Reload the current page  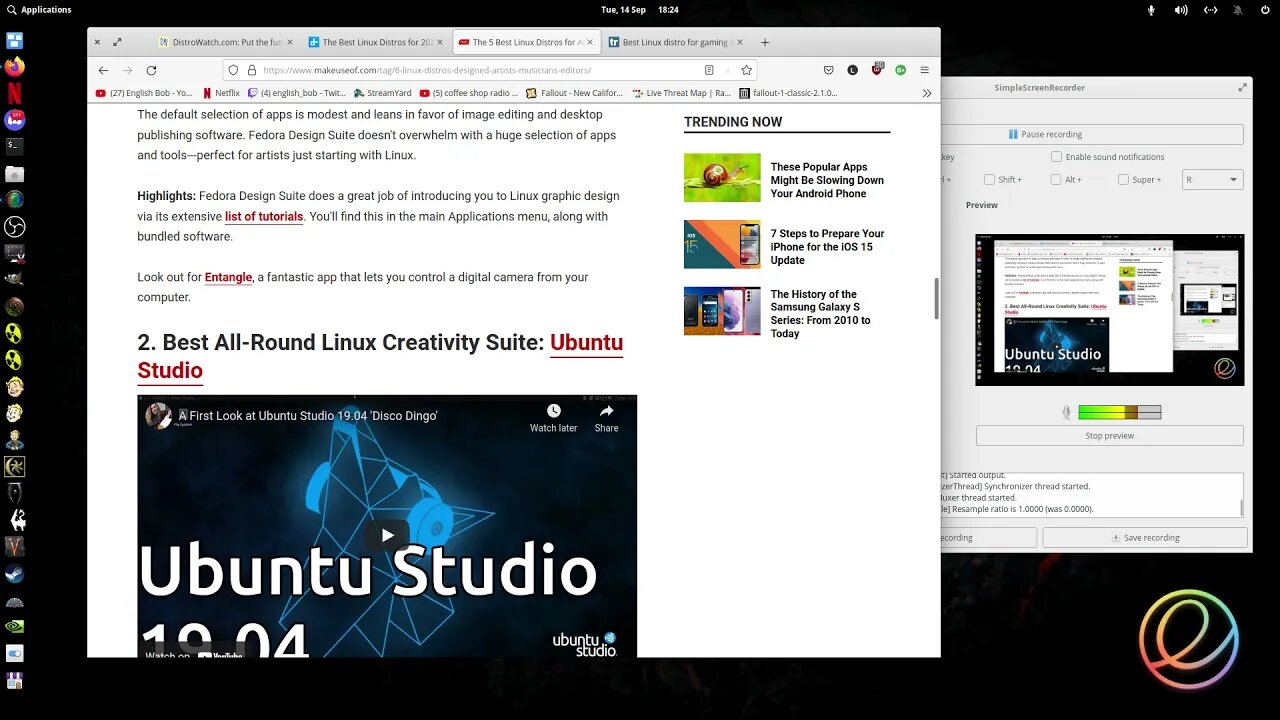point(151,70)
